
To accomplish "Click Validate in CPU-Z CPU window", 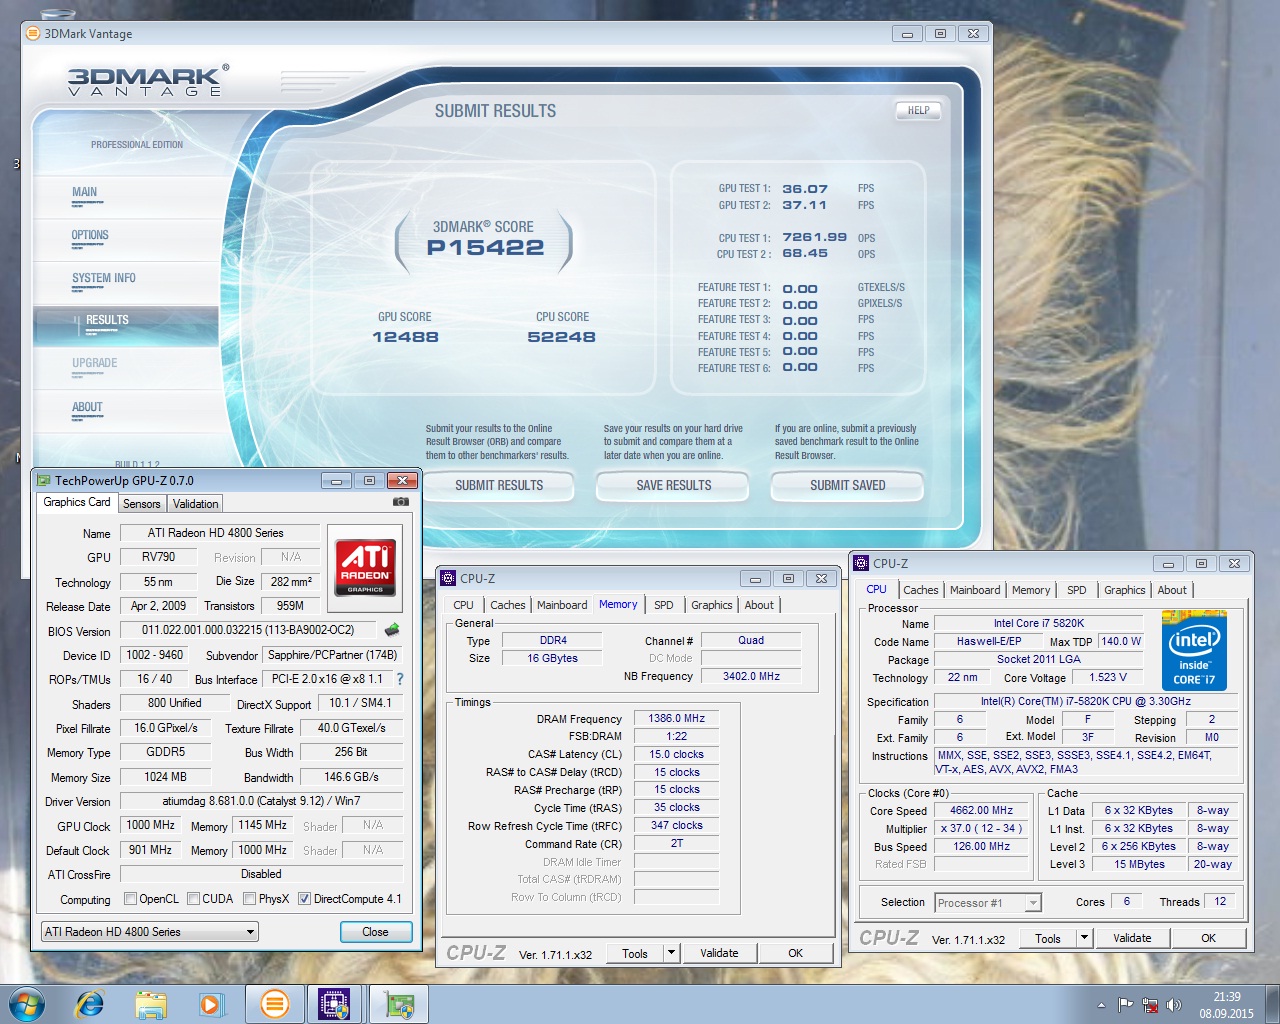I will (x=1132, y=938).
